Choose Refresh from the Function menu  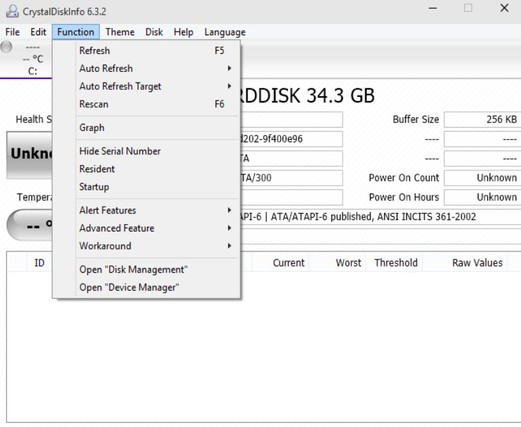[147, 51]
